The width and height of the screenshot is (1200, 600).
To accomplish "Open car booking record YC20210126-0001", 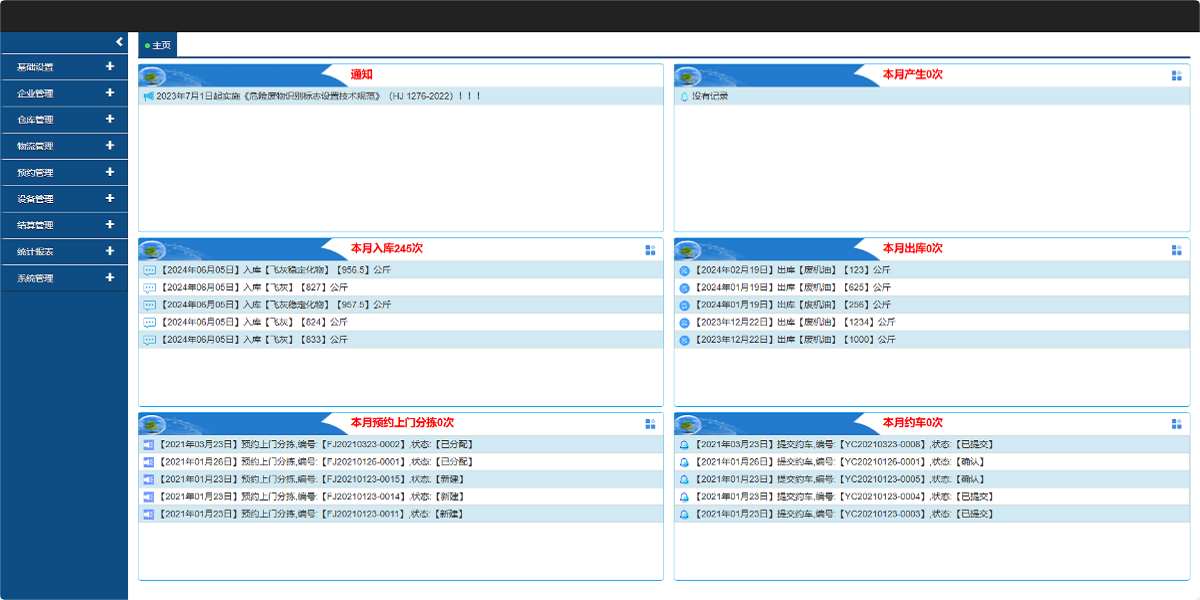I will 839,462.
